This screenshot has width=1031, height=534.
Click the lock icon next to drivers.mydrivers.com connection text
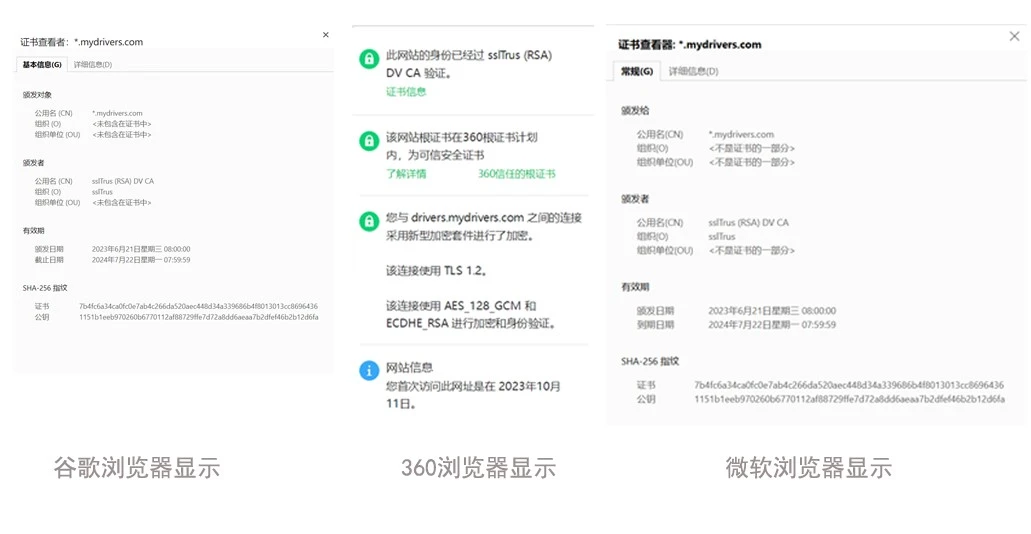369,221
